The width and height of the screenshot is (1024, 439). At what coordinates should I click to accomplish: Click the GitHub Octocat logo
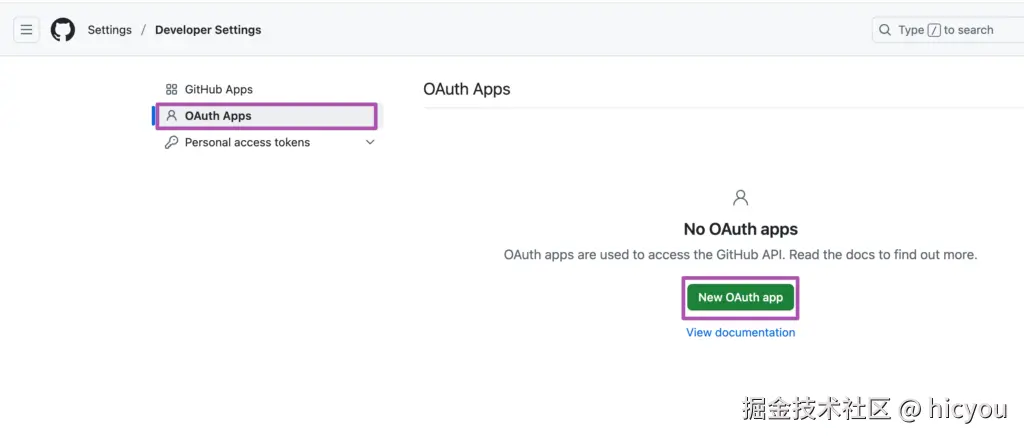pos(63,30)
